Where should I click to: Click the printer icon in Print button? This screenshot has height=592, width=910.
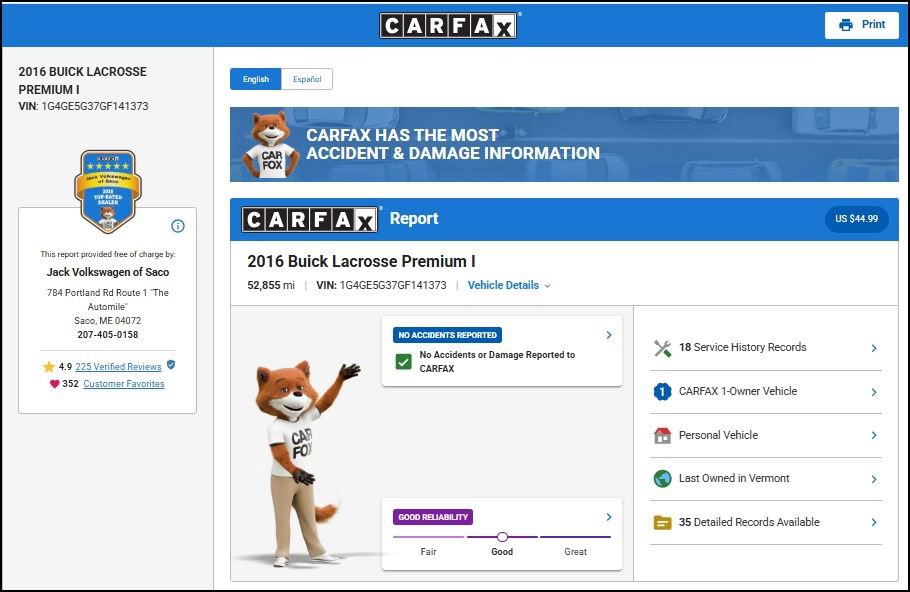(x=846, y=25)
